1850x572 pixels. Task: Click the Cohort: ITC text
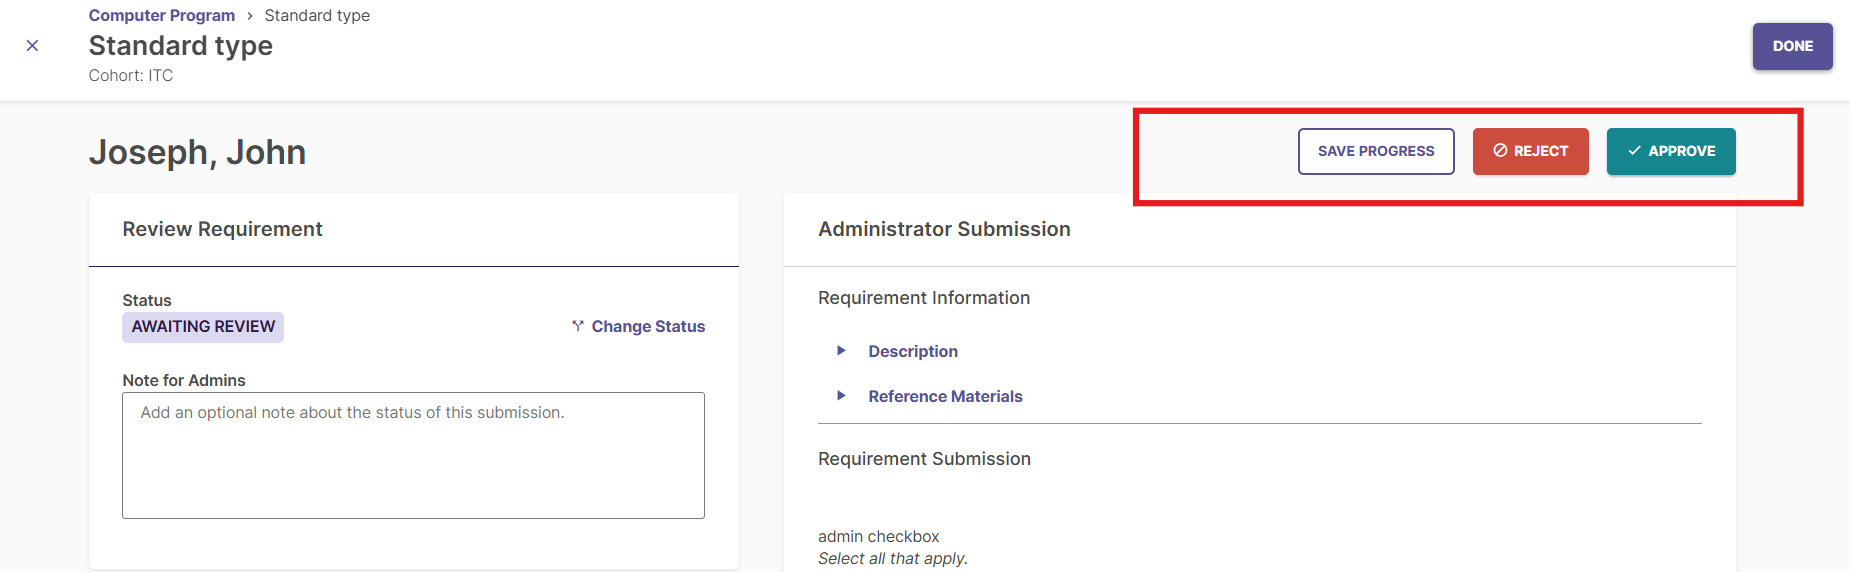coord(131,75)
